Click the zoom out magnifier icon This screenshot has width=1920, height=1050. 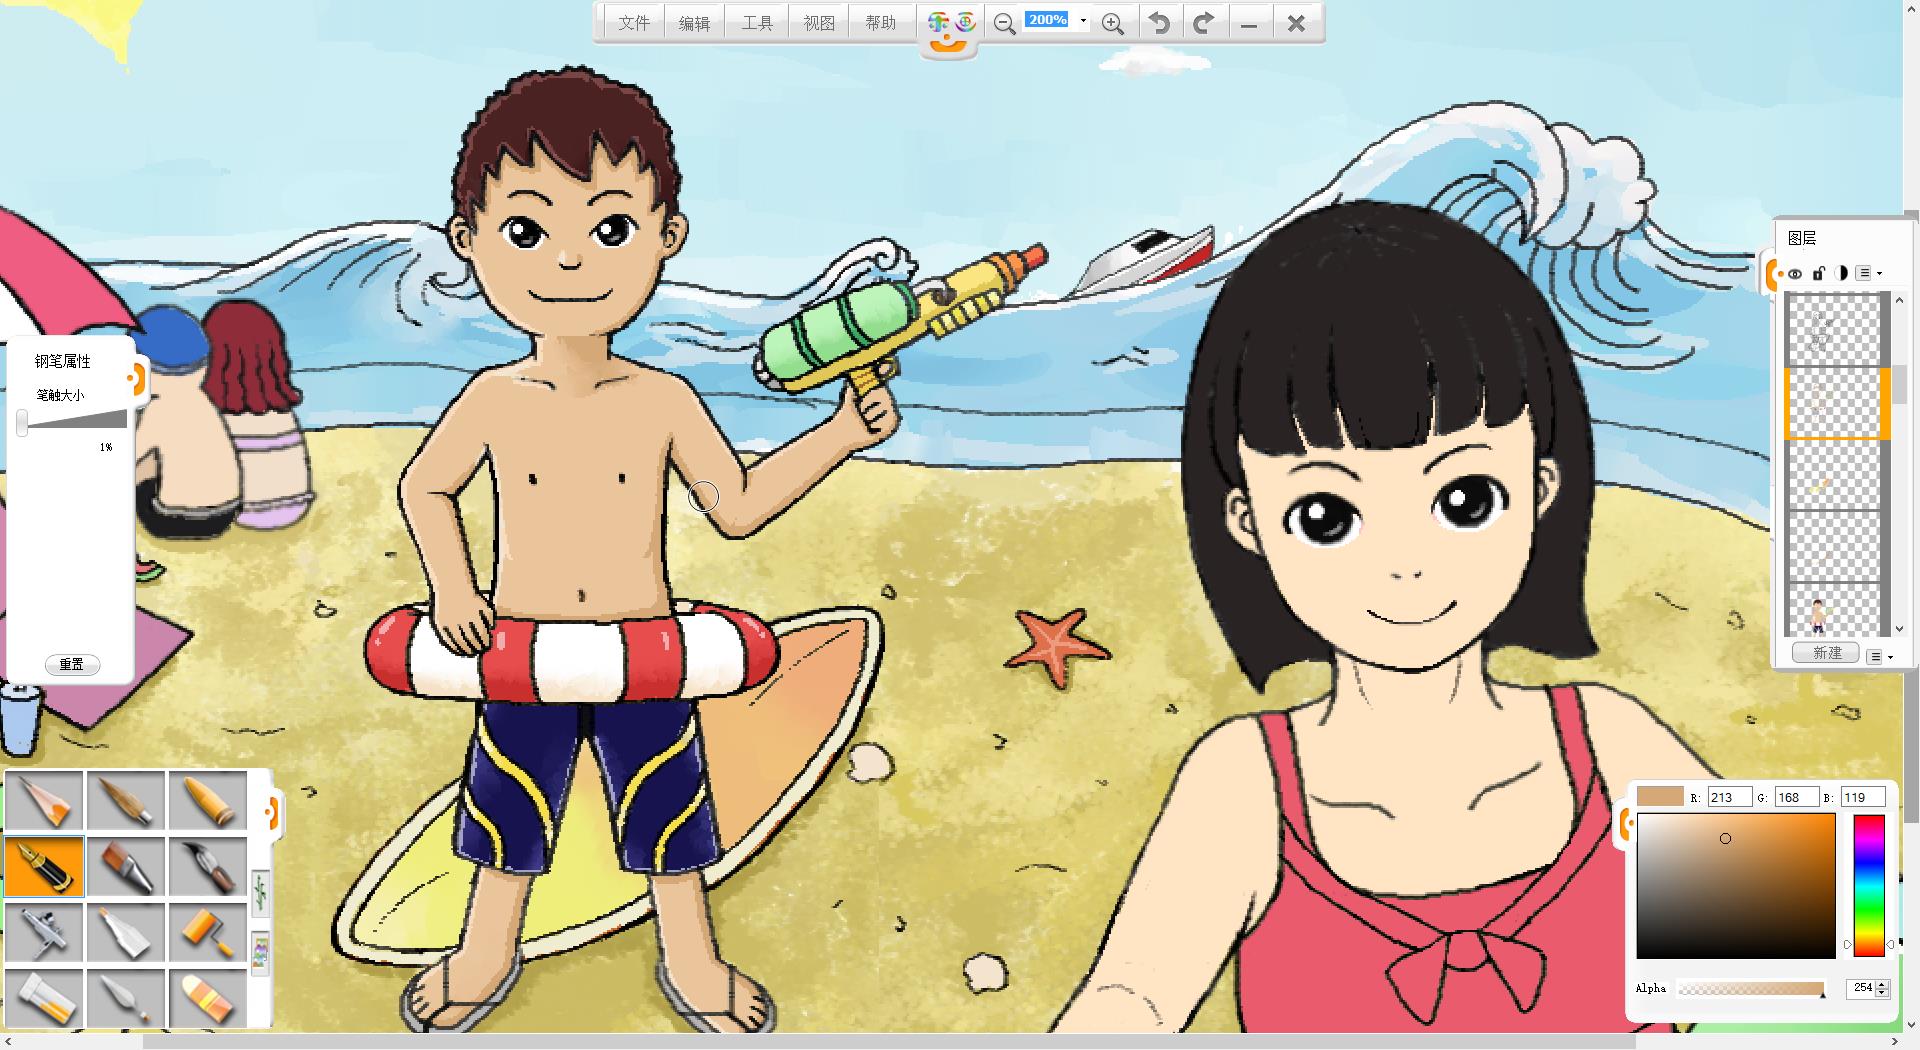pyautogui.click(x=1004, y=23)
